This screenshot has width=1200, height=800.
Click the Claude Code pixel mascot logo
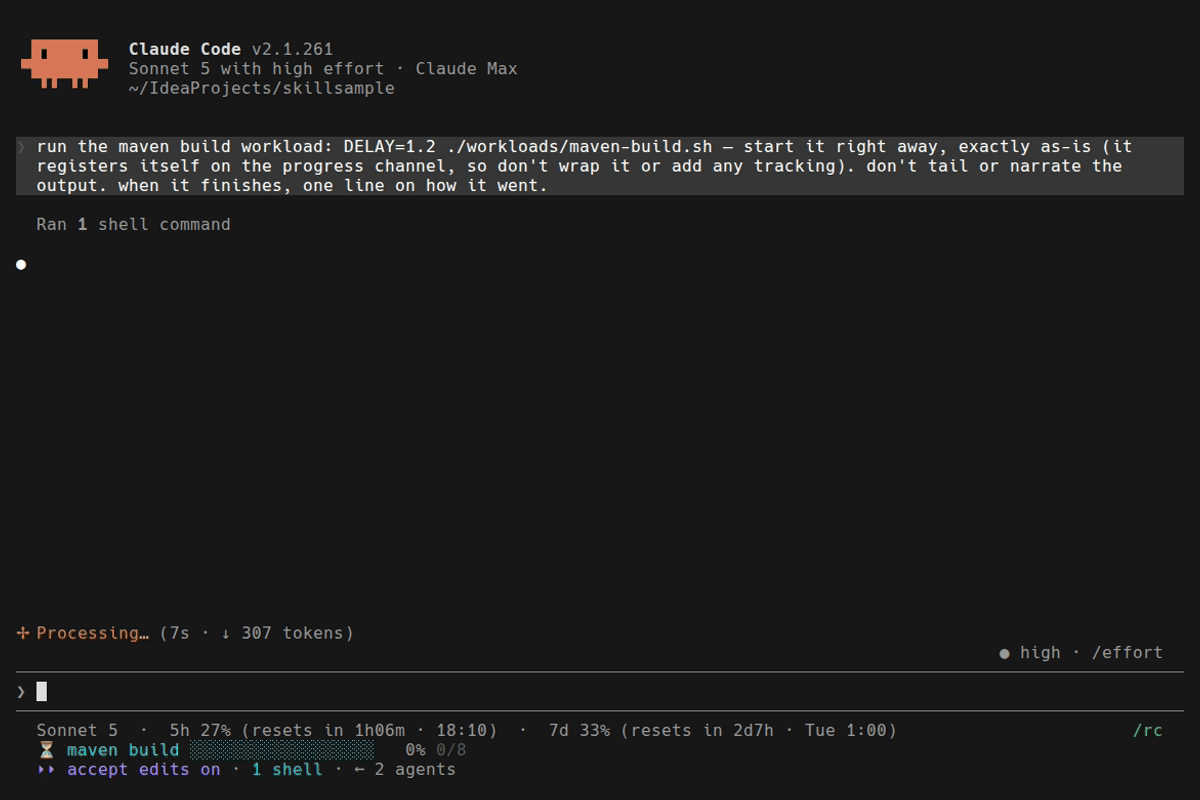point(64,64)
